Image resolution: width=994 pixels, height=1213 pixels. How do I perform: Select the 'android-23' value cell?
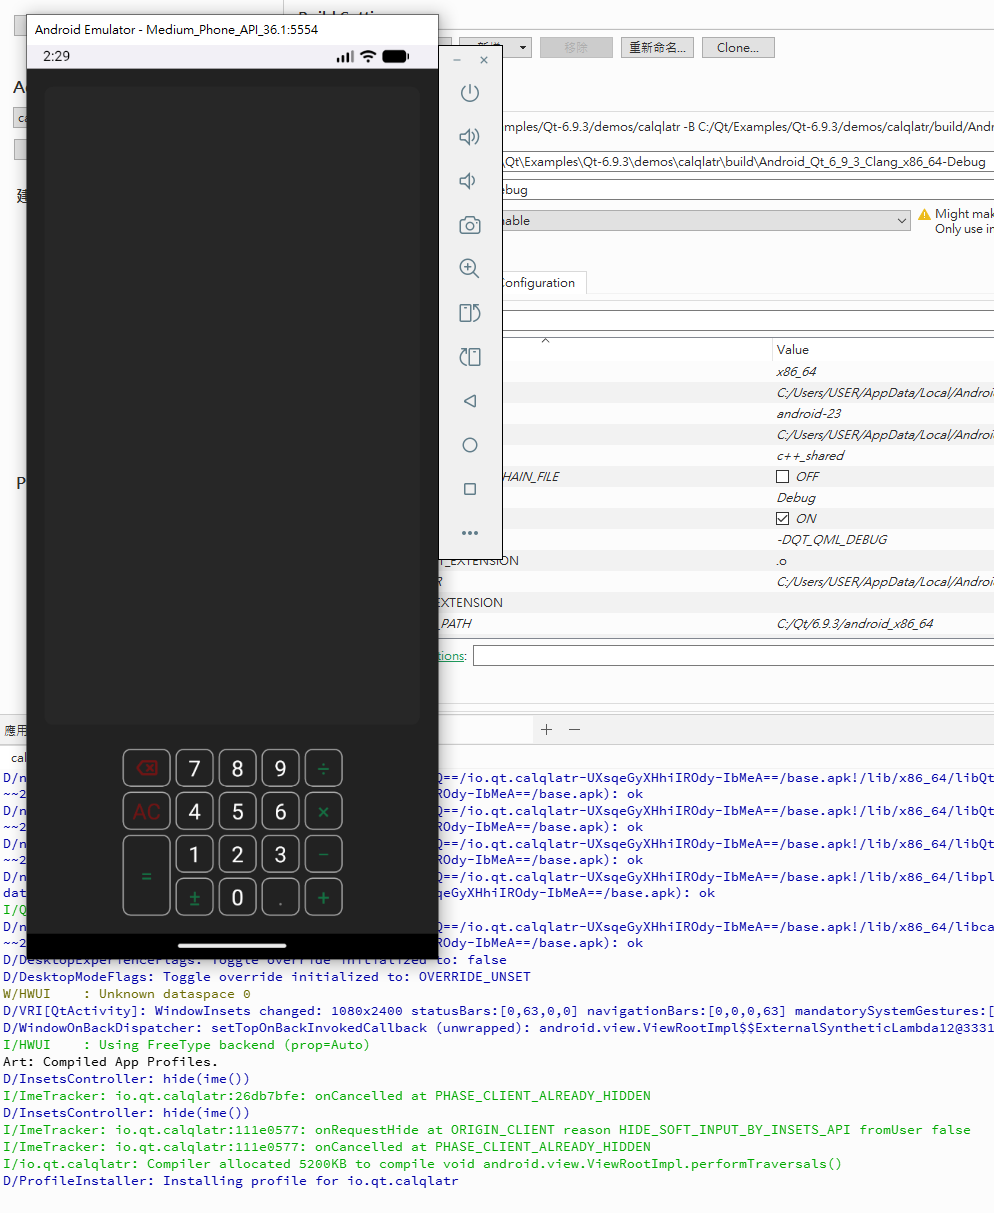point(808,413)
